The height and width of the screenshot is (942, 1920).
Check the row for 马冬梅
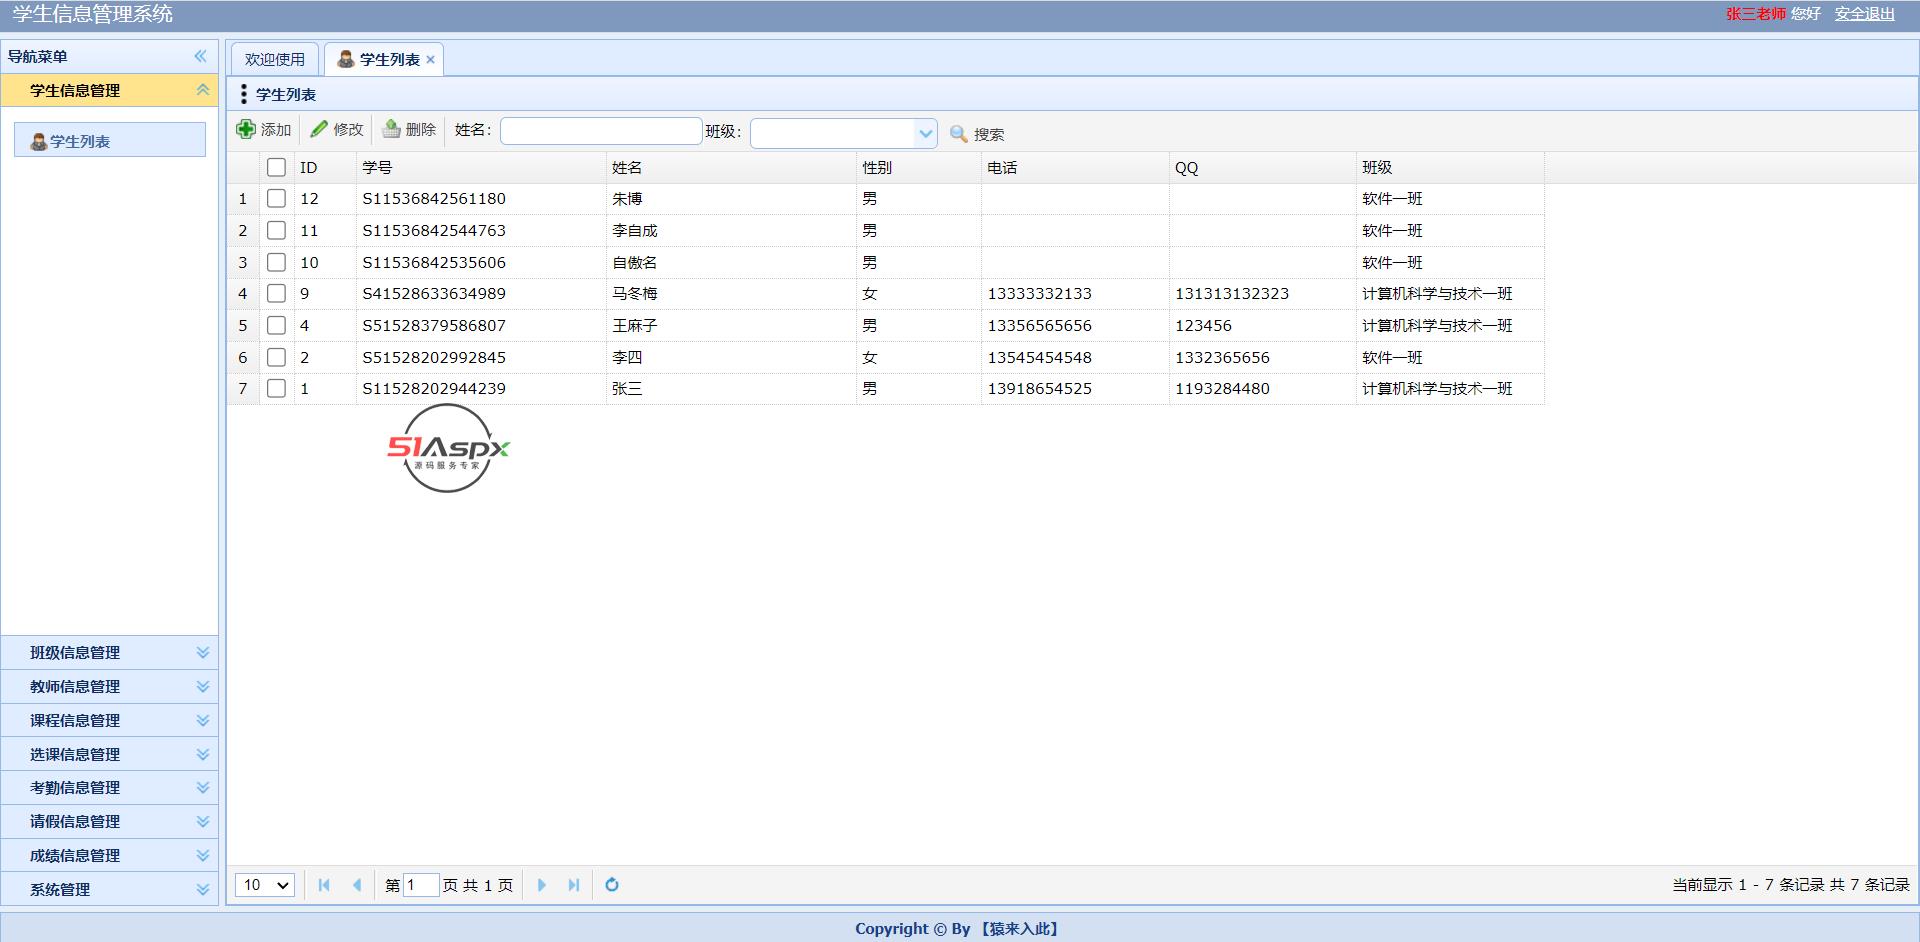click(x=277, y=294)
